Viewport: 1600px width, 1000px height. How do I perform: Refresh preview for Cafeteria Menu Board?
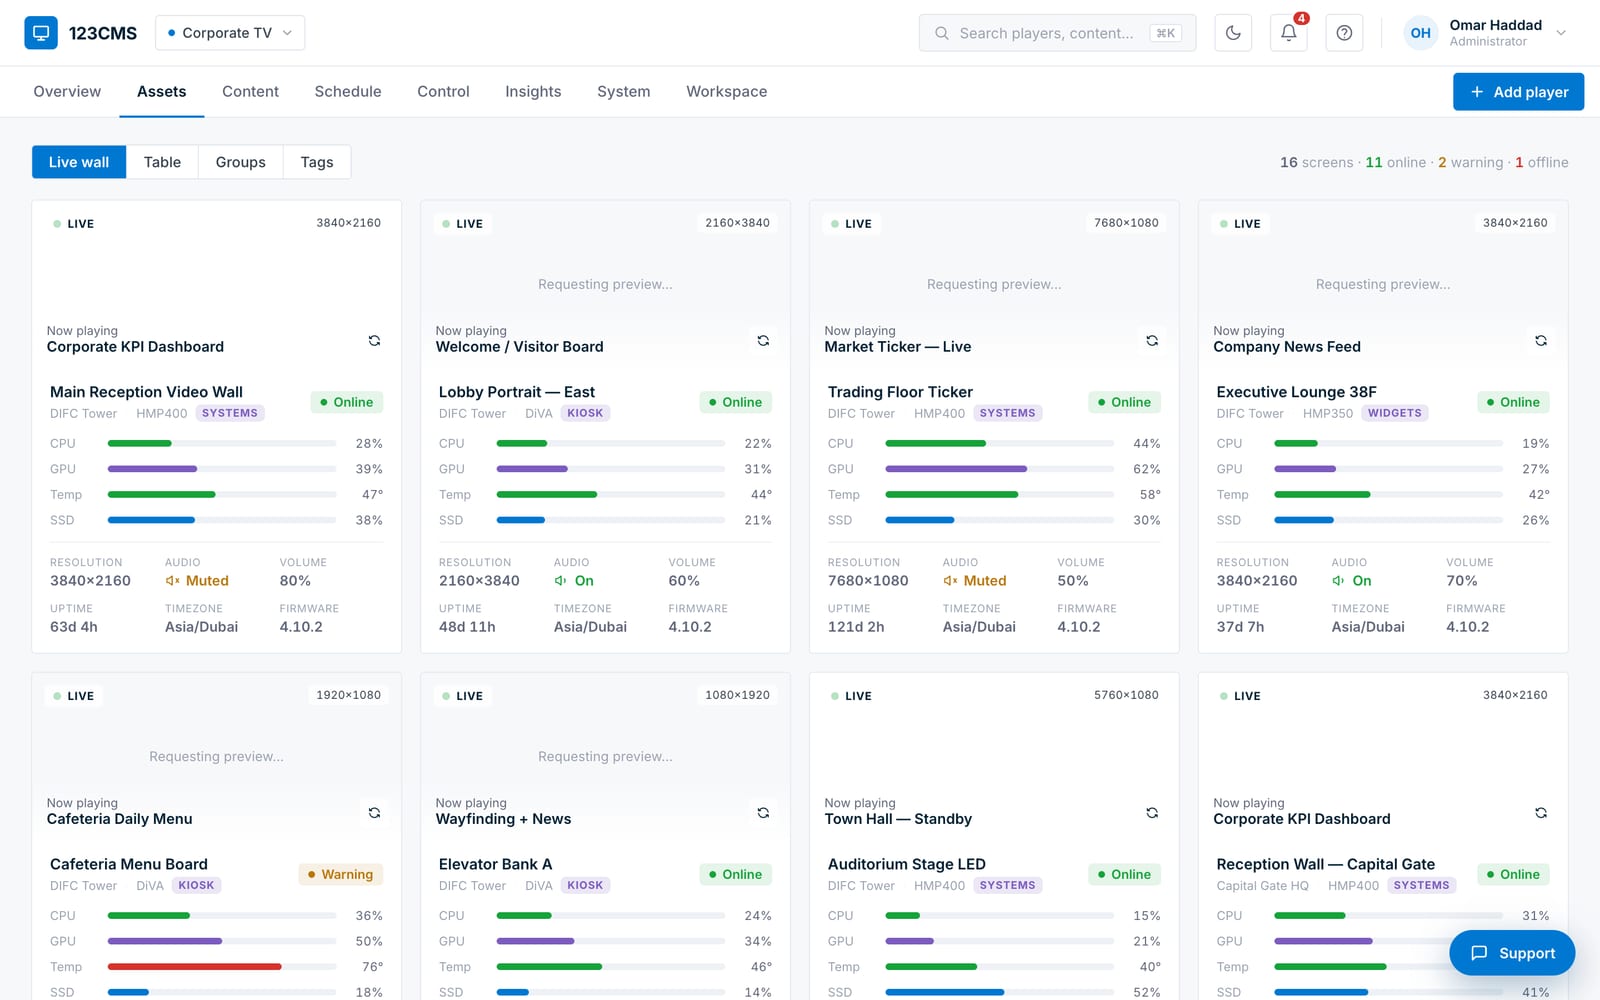pos(374,812)
